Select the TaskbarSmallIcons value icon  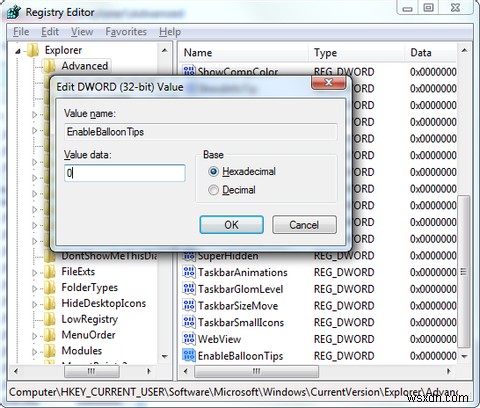(x=189, y=322)
